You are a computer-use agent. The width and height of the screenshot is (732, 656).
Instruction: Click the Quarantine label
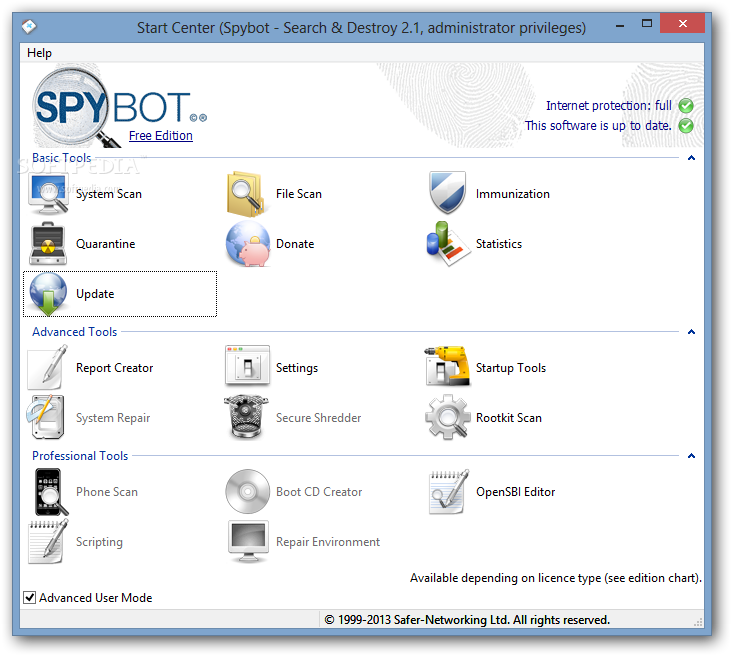tap(106, 244)
